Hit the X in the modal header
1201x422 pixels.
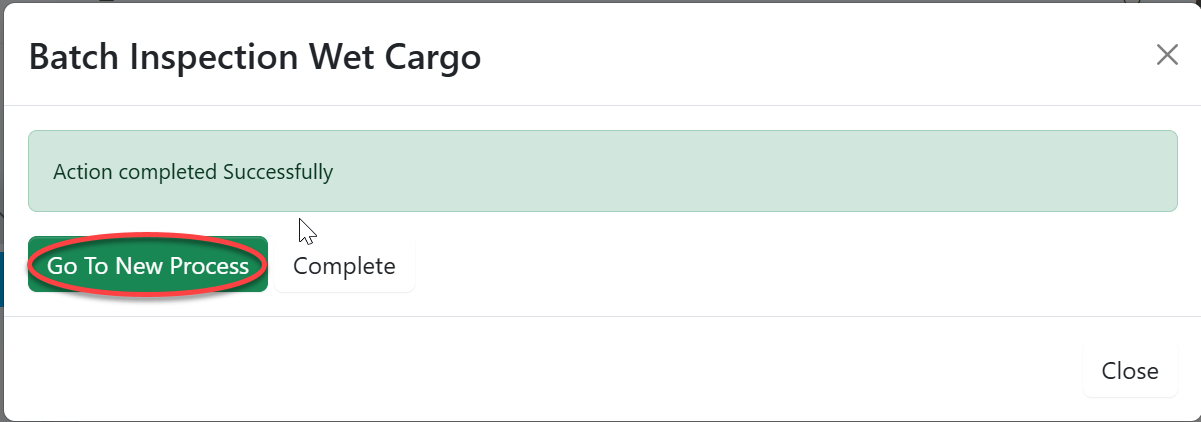point(1167,55)
